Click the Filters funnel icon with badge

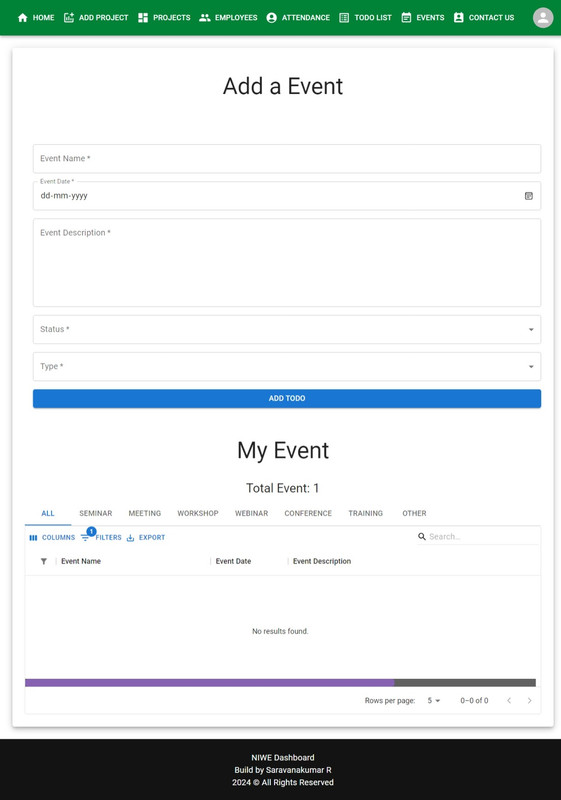pyautogui.click(x=85, y=537)
